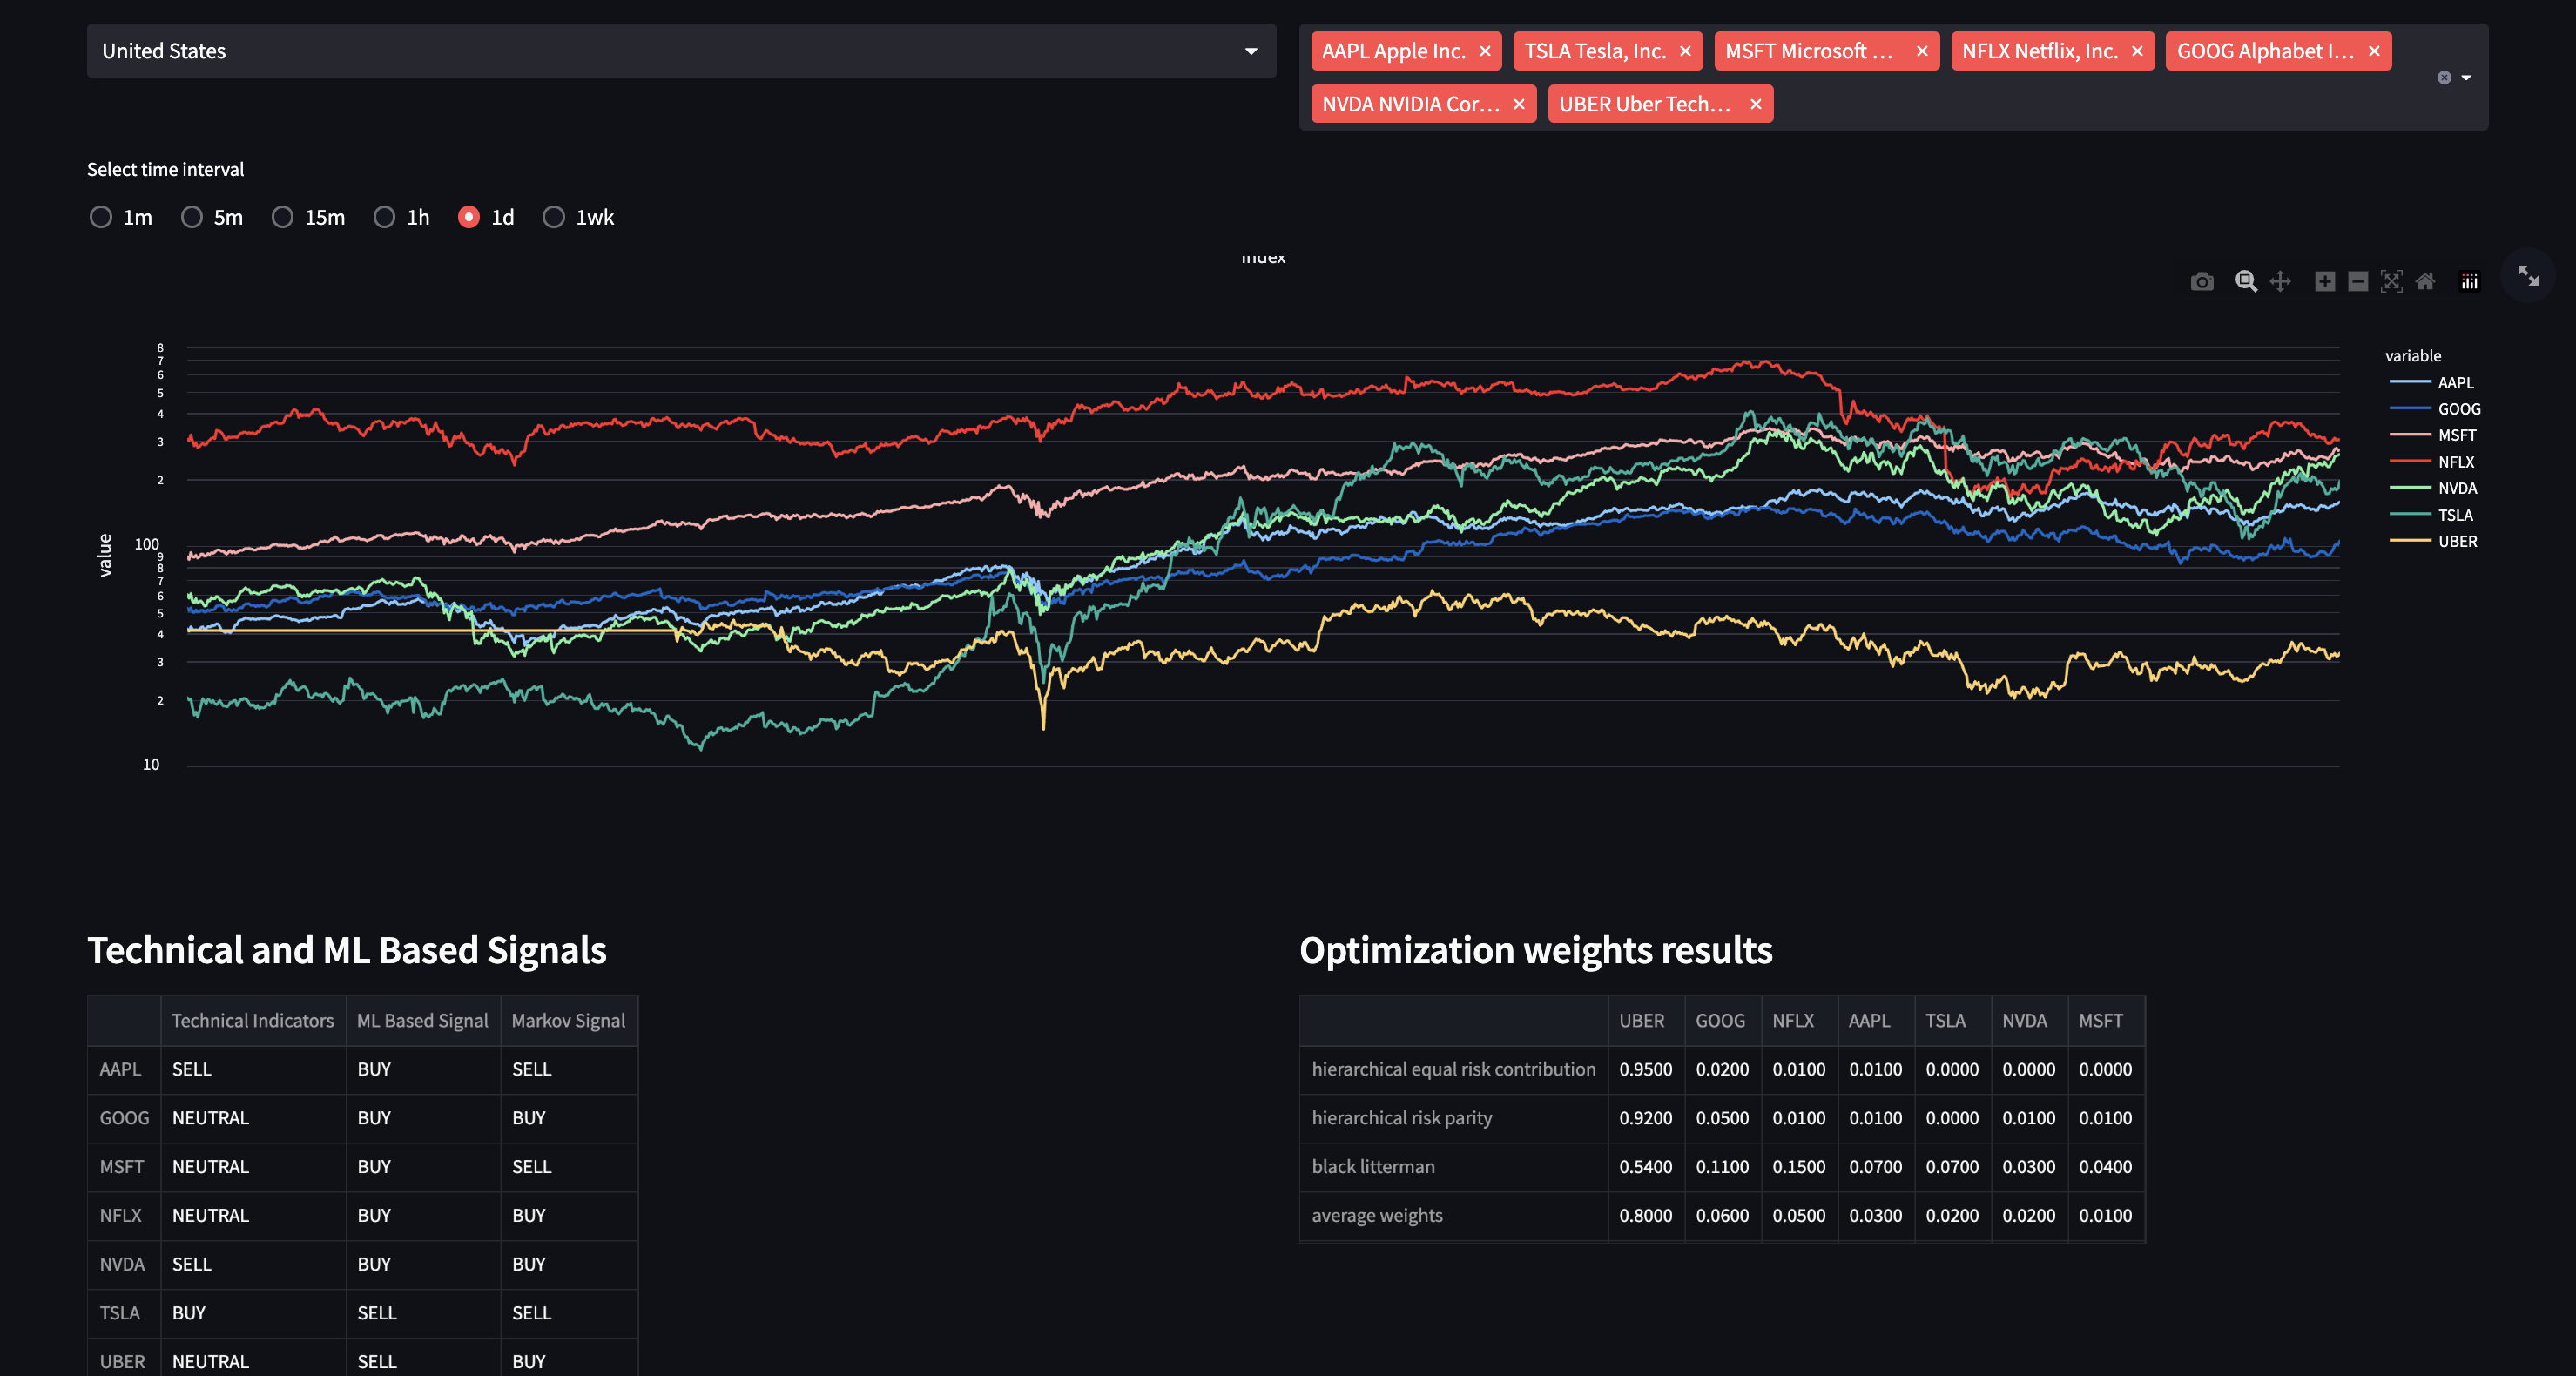View chart fullscreen with expand arrows
The image size is (2576, 1376).
click(x=2527, y=275)
